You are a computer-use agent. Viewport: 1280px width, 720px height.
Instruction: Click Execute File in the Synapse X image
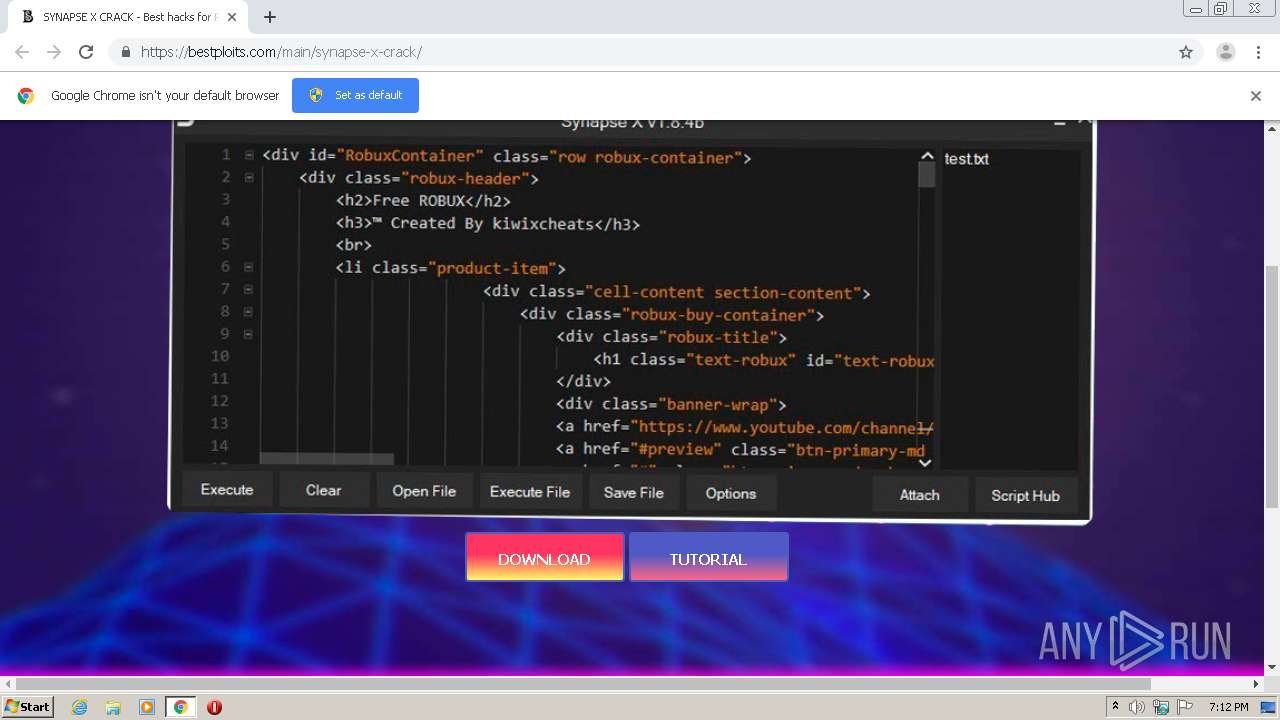click(530, 492)
